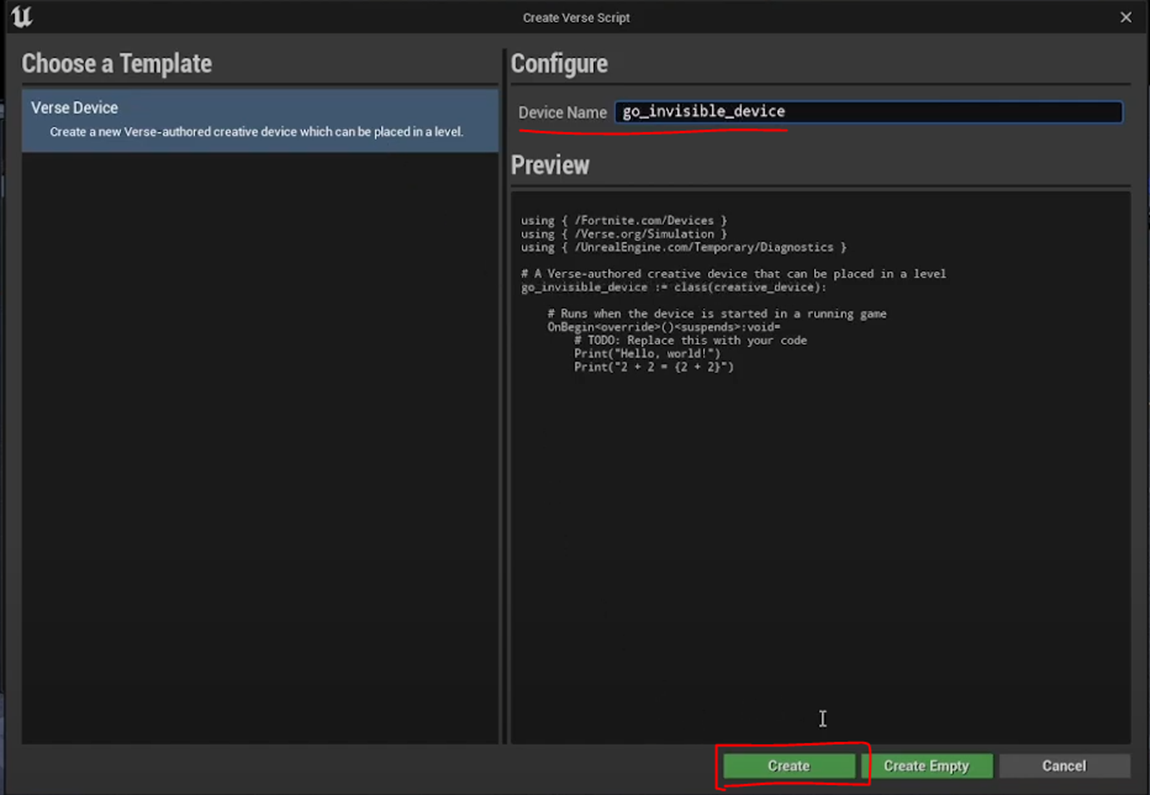Viewport: 1150px width, 795px height.
Task: Click the Configure heading
Action: [x=560, y=64]
